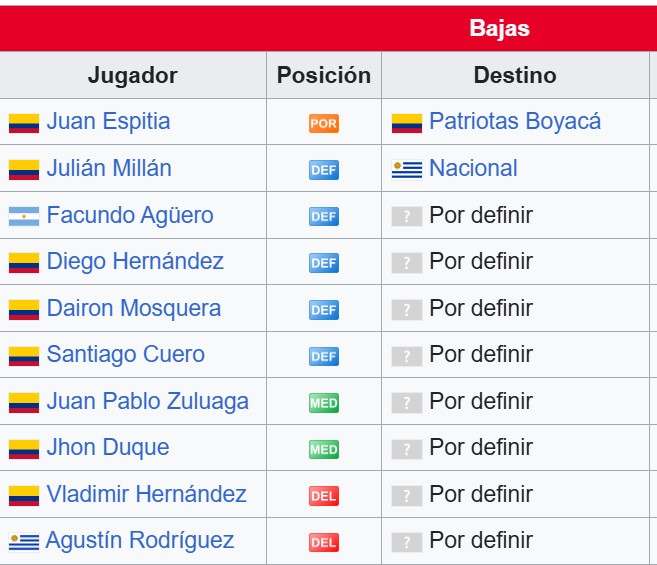Visit the Dairon Mosquera link
Viewport: 657px width, 565px height.
pyautogui.click(x=134, y=308)
